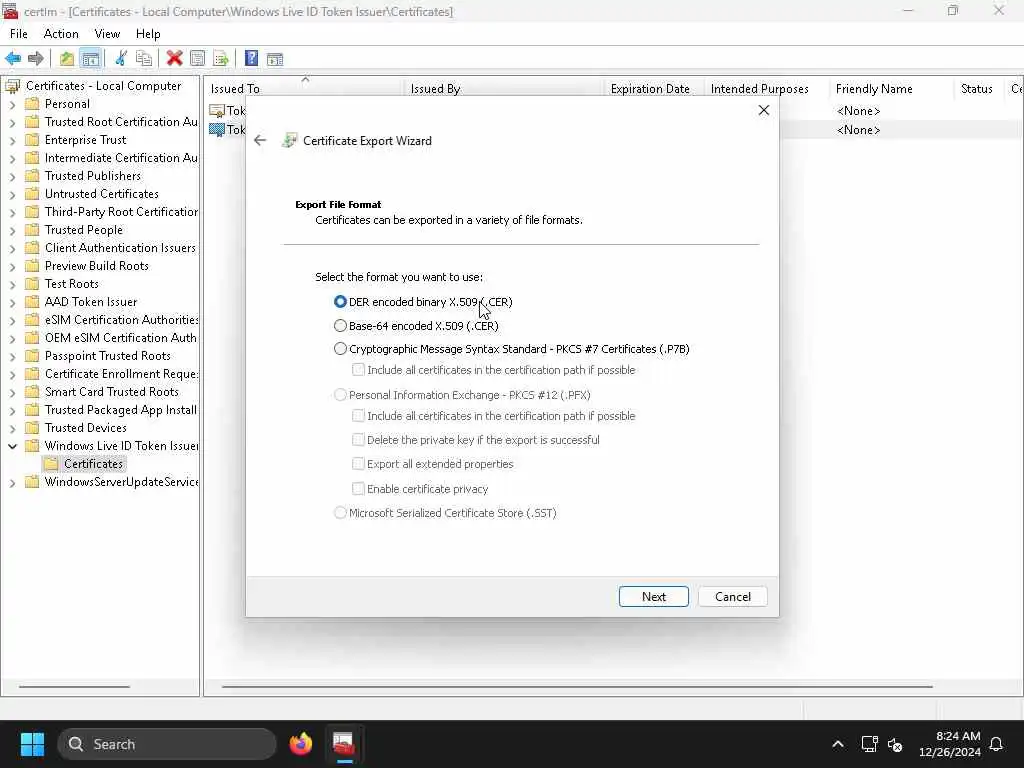The height and width of the screenshot is (768, 1024).
Task: Check Export all extended properties
Action: pyautogui.click(x=358, y=464)
